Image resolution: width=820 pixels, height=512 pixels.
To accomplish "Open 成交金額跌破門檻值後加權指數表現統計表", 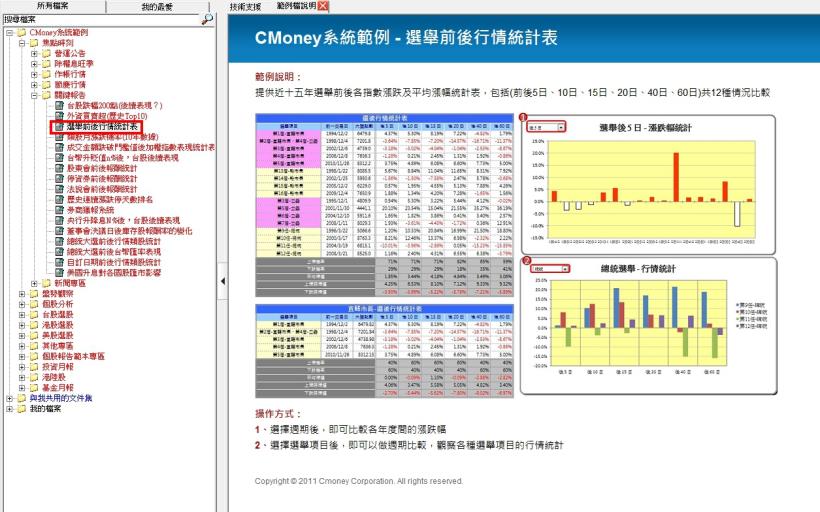I will [141, 147].
